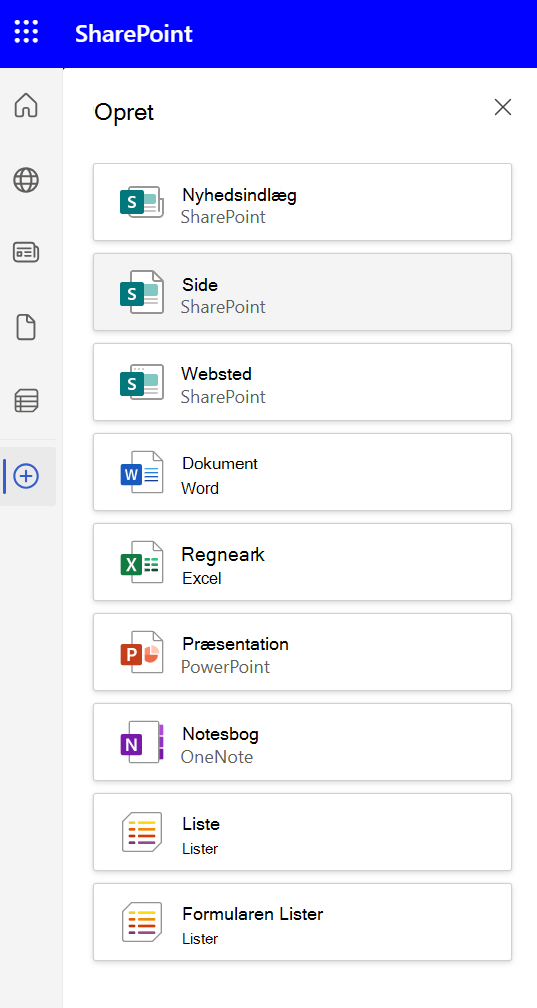Select Side SharePoint page option
The image size is (537, 1008).
302,292
